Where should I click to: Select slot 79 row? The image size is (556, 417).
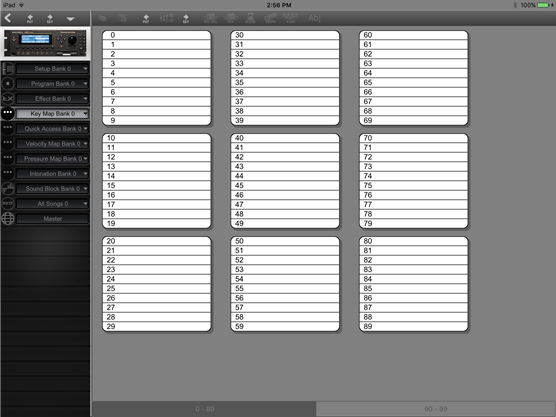point(413,223)
